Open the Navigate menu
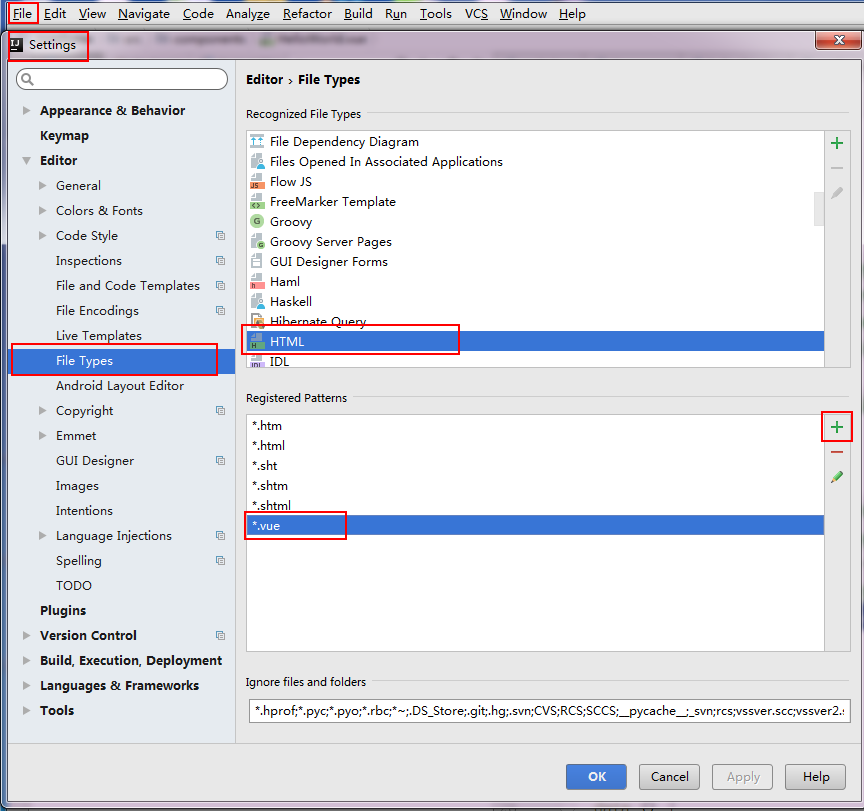Screen dimensions: 864x811 click(x=144, y=14)
